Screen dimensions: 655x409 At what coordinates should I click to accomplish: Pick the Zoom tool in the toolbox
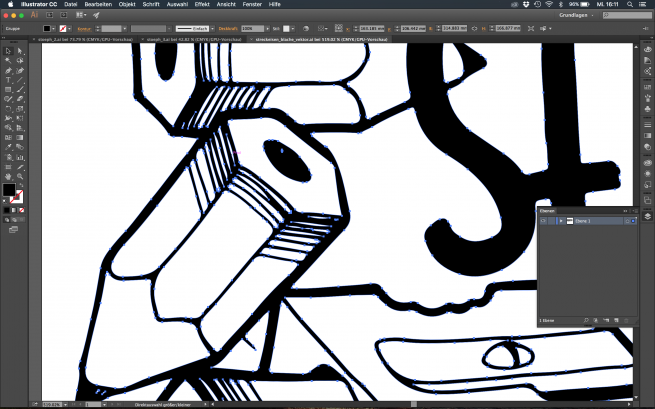pyautogui.click(x=18, y=175)
